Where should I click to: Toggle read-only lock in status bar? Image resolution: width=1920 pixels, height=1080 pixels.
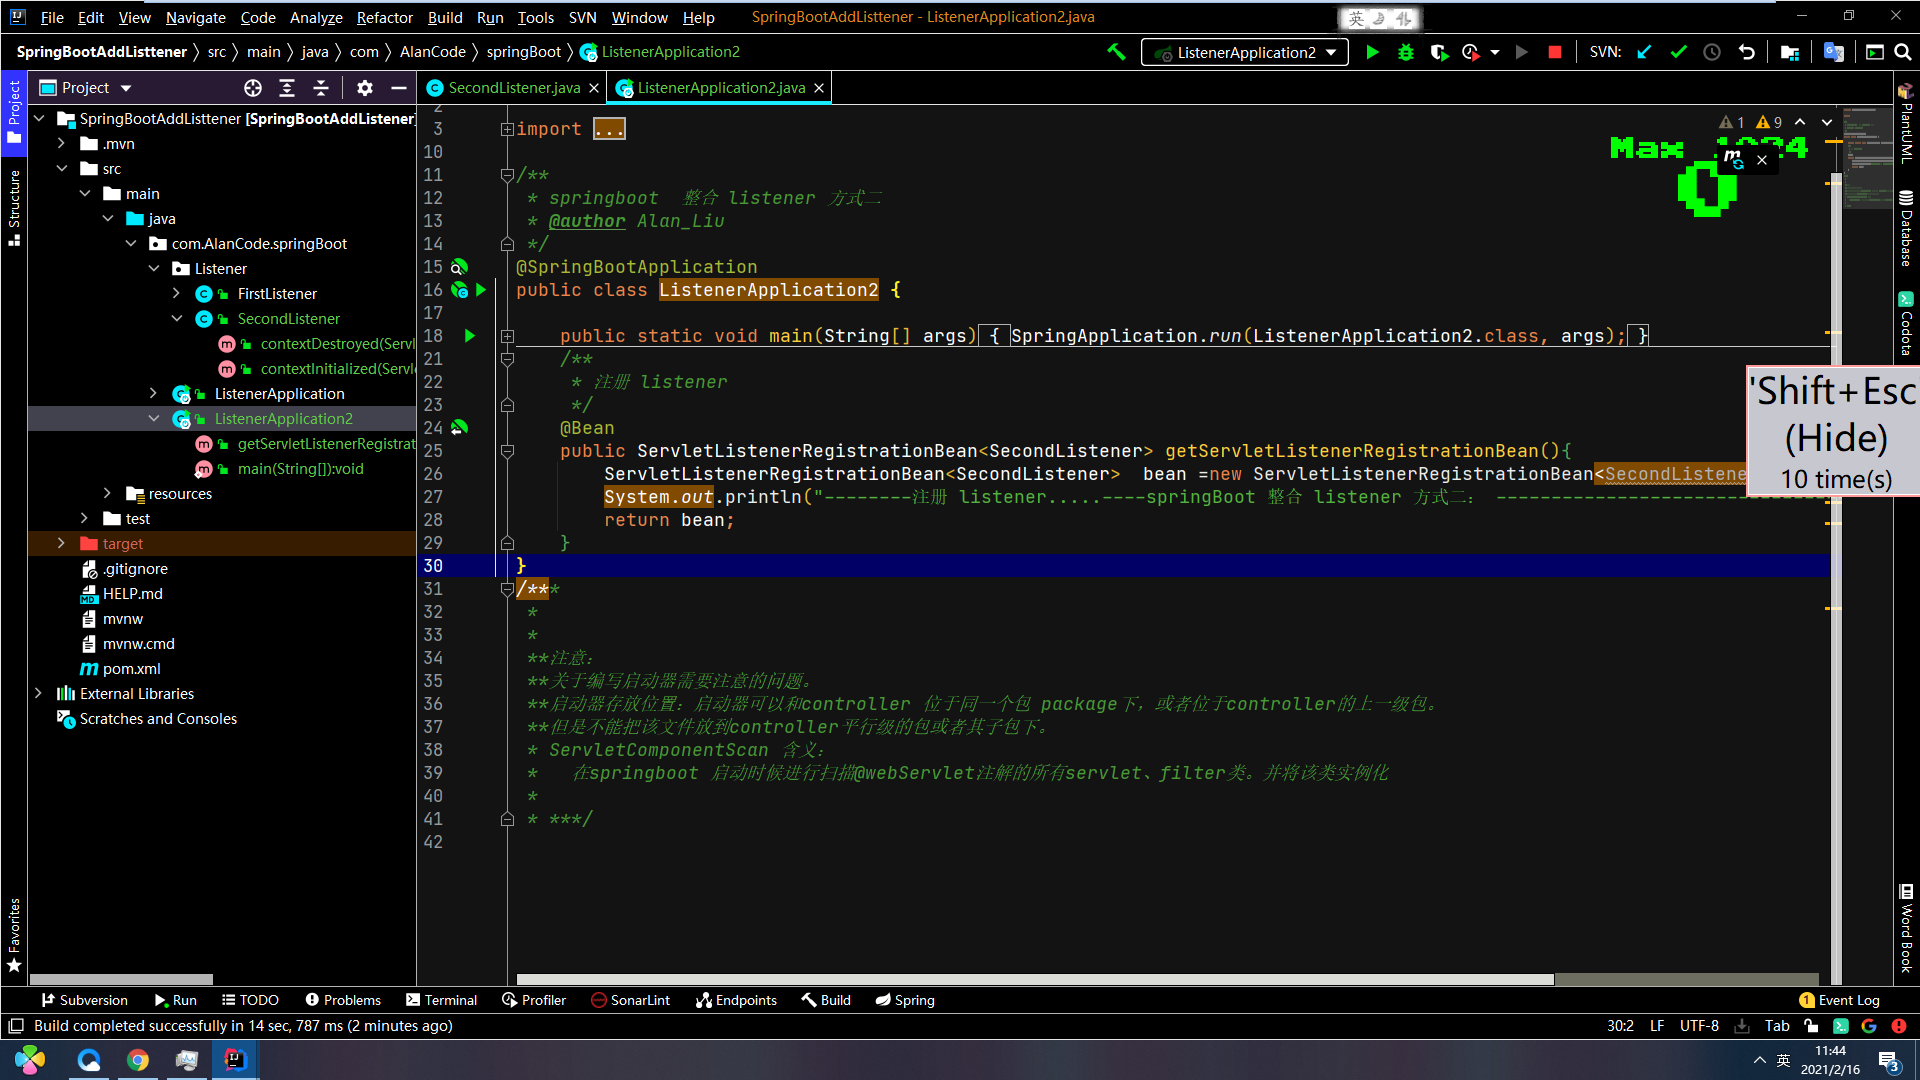[1811, 1026]
